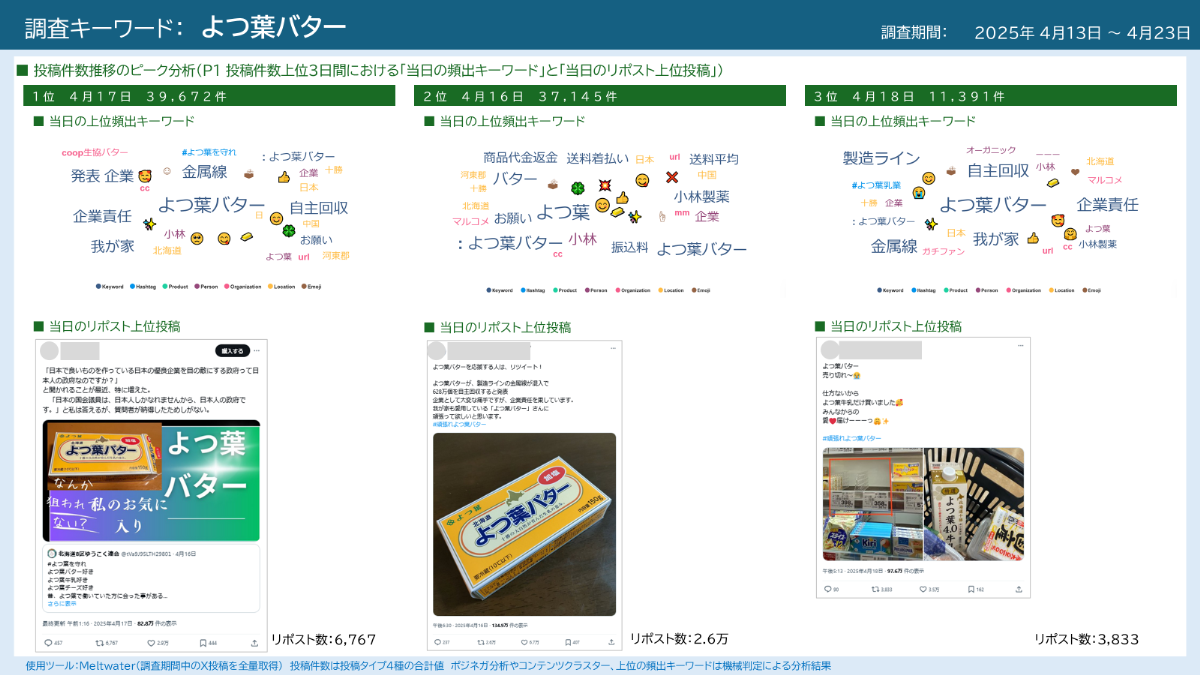Viewport: 1200px width, 675px height.
Task: Click the リポスト数:6,767 label
Action: pos(323,639)
